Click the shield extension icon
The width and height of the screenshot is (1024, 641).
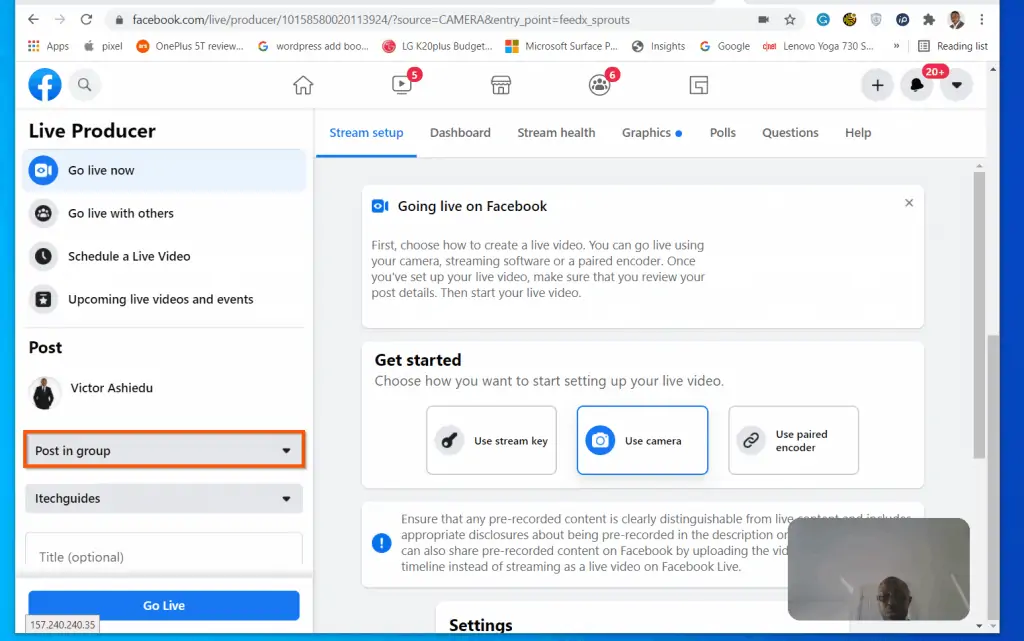[x=876, y=20]
